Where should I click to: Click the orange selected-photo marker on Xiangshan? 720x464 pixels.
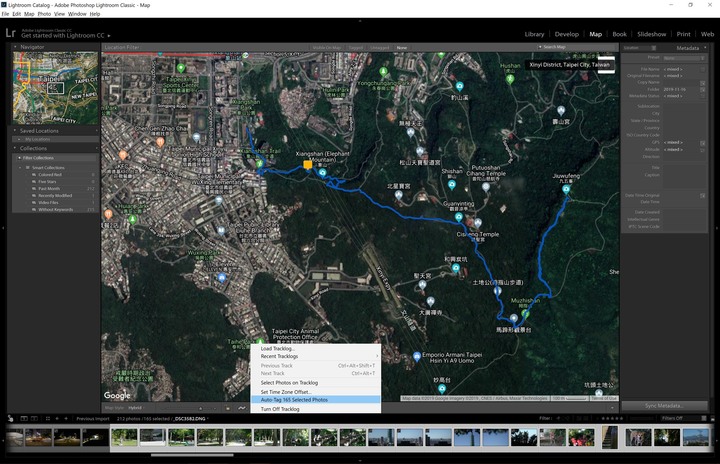point(308,164)
